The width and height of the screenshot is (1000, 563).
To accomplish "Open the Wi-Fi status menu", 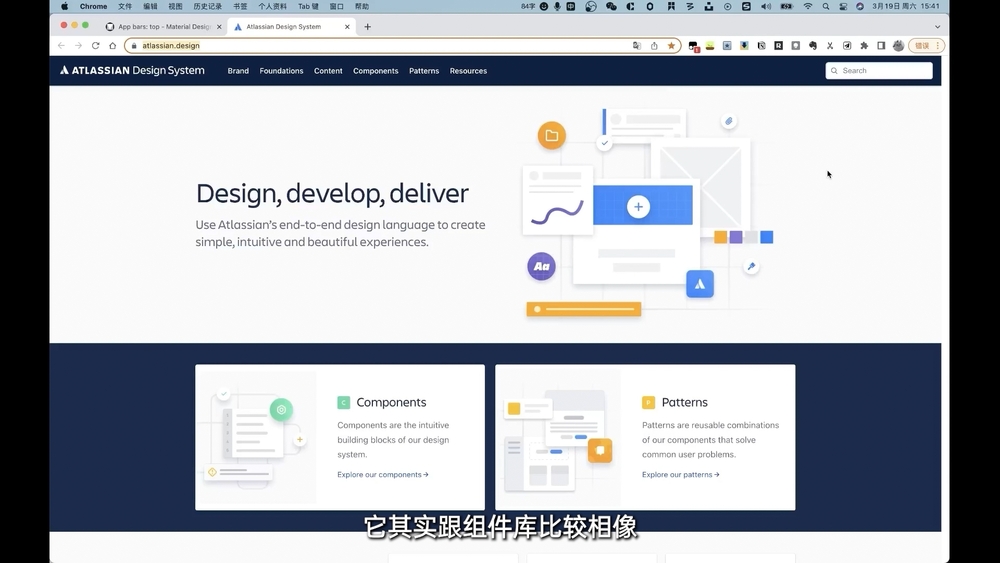I will tap(808, 6).
